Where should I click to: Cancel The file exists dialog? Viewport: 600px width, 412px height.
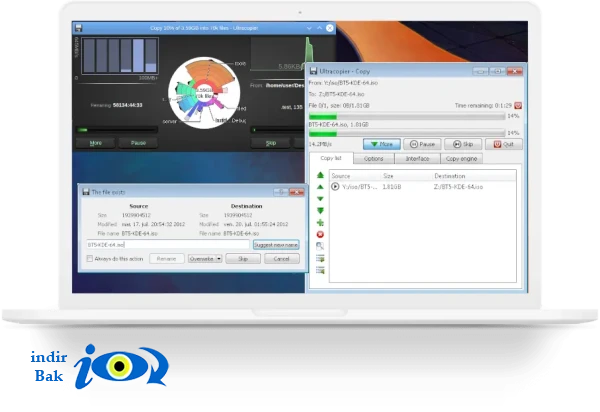282,259
